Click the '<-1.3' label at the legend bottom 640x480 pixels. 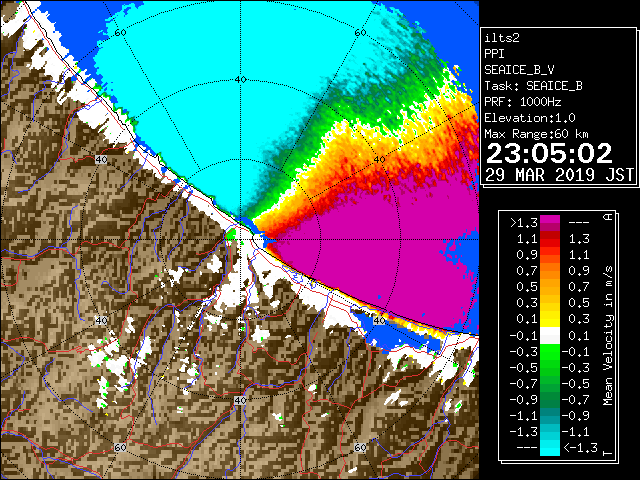pos(580,447)
